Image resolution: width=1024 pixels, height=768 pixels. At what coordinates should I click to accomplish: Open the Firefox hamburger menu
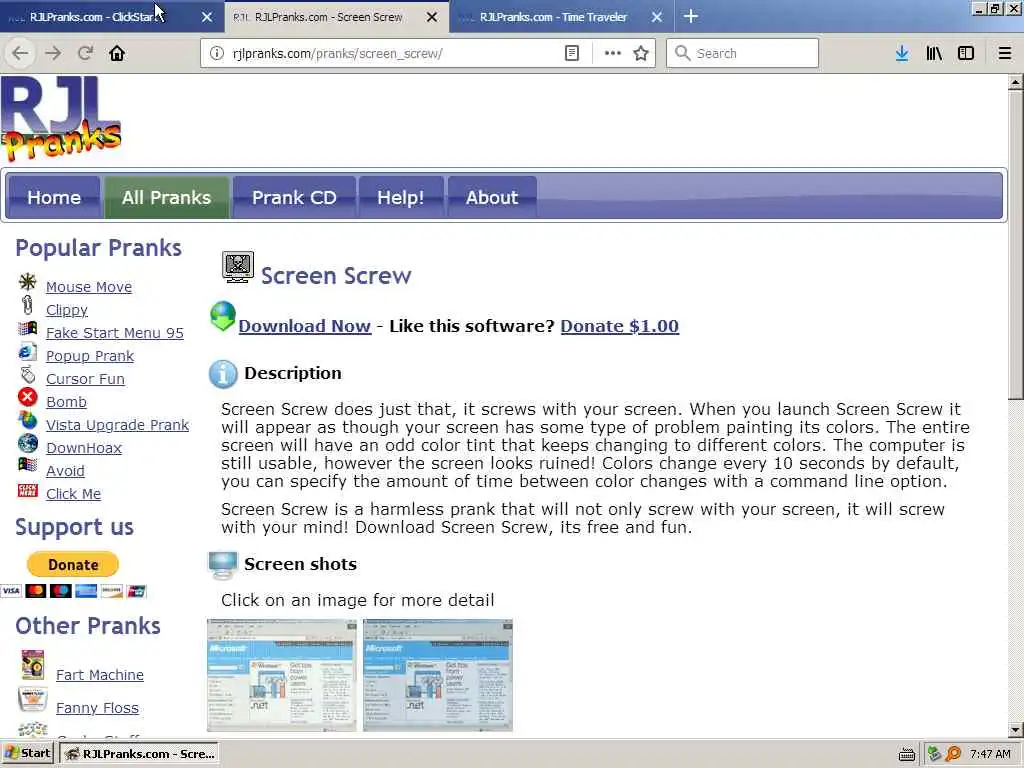1005,53
